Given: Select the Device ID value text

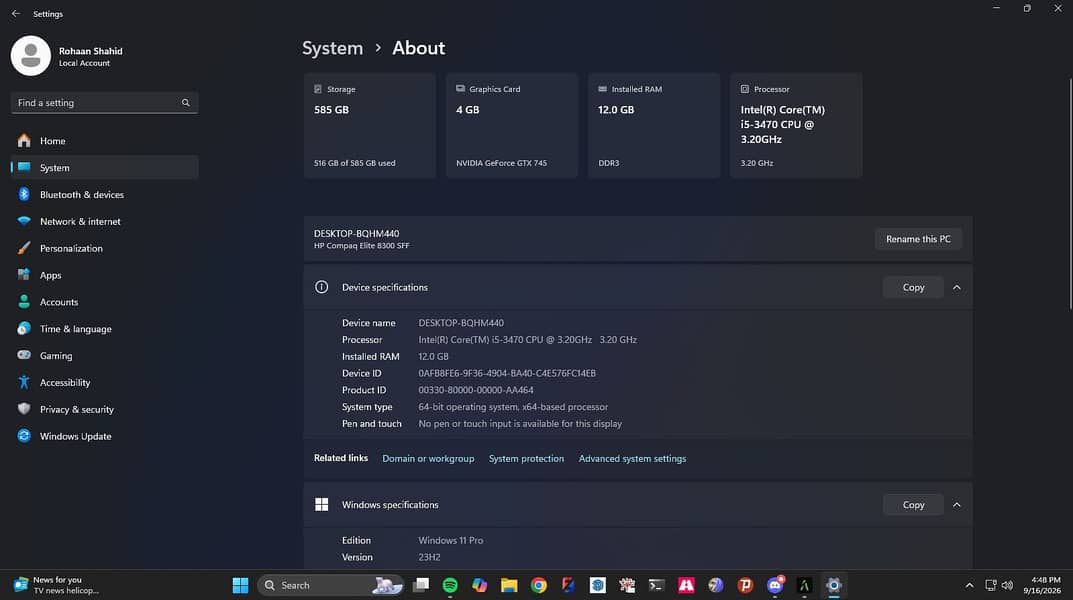Looking at the screenshot, I should pyautogui.click(x=507, y=374).
